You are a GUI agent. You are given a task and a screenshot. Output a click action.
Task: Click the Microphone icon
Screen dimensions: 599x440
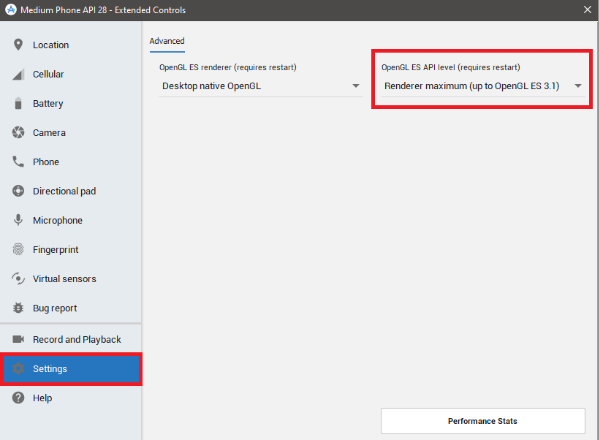click(x=18, y=220)
